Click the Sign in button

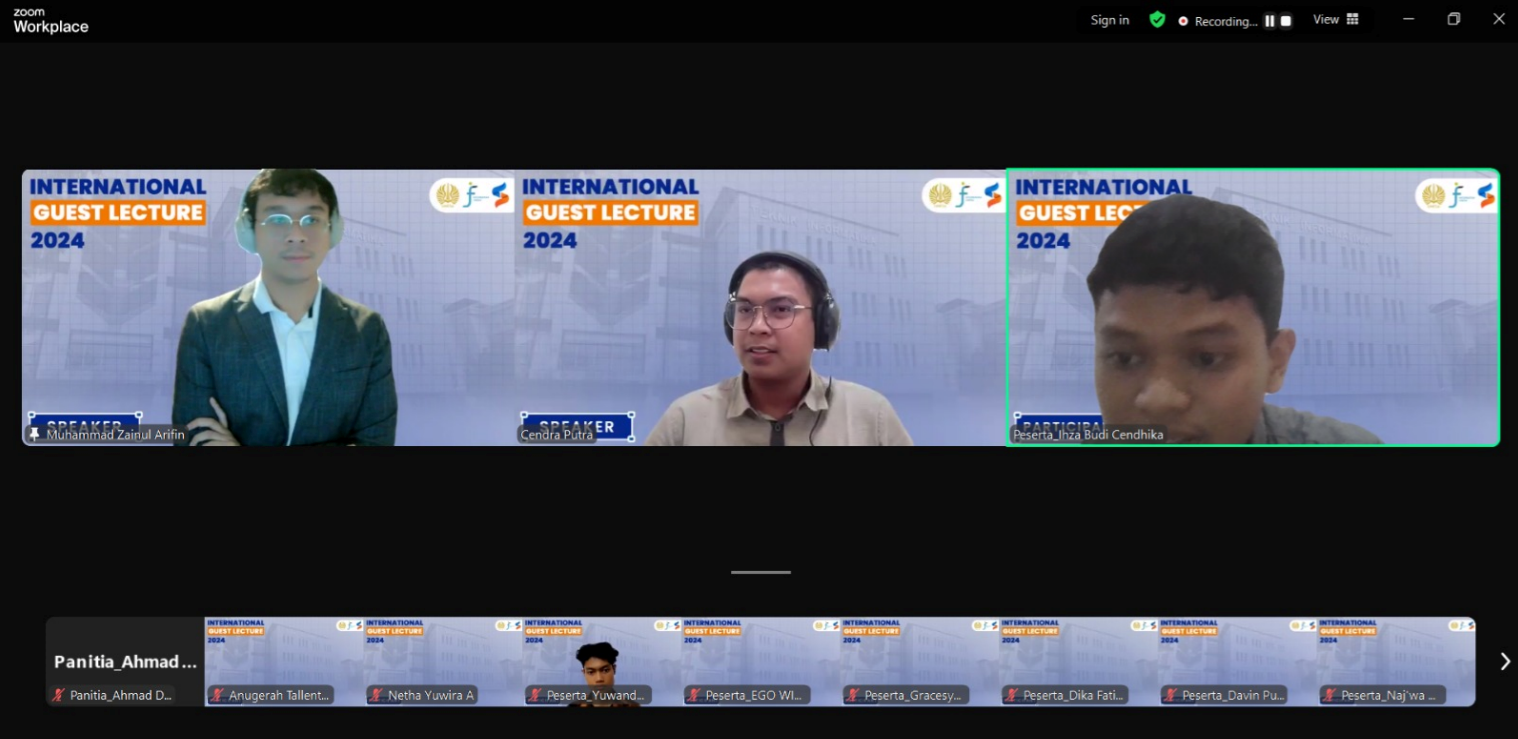click(1110, 20)
